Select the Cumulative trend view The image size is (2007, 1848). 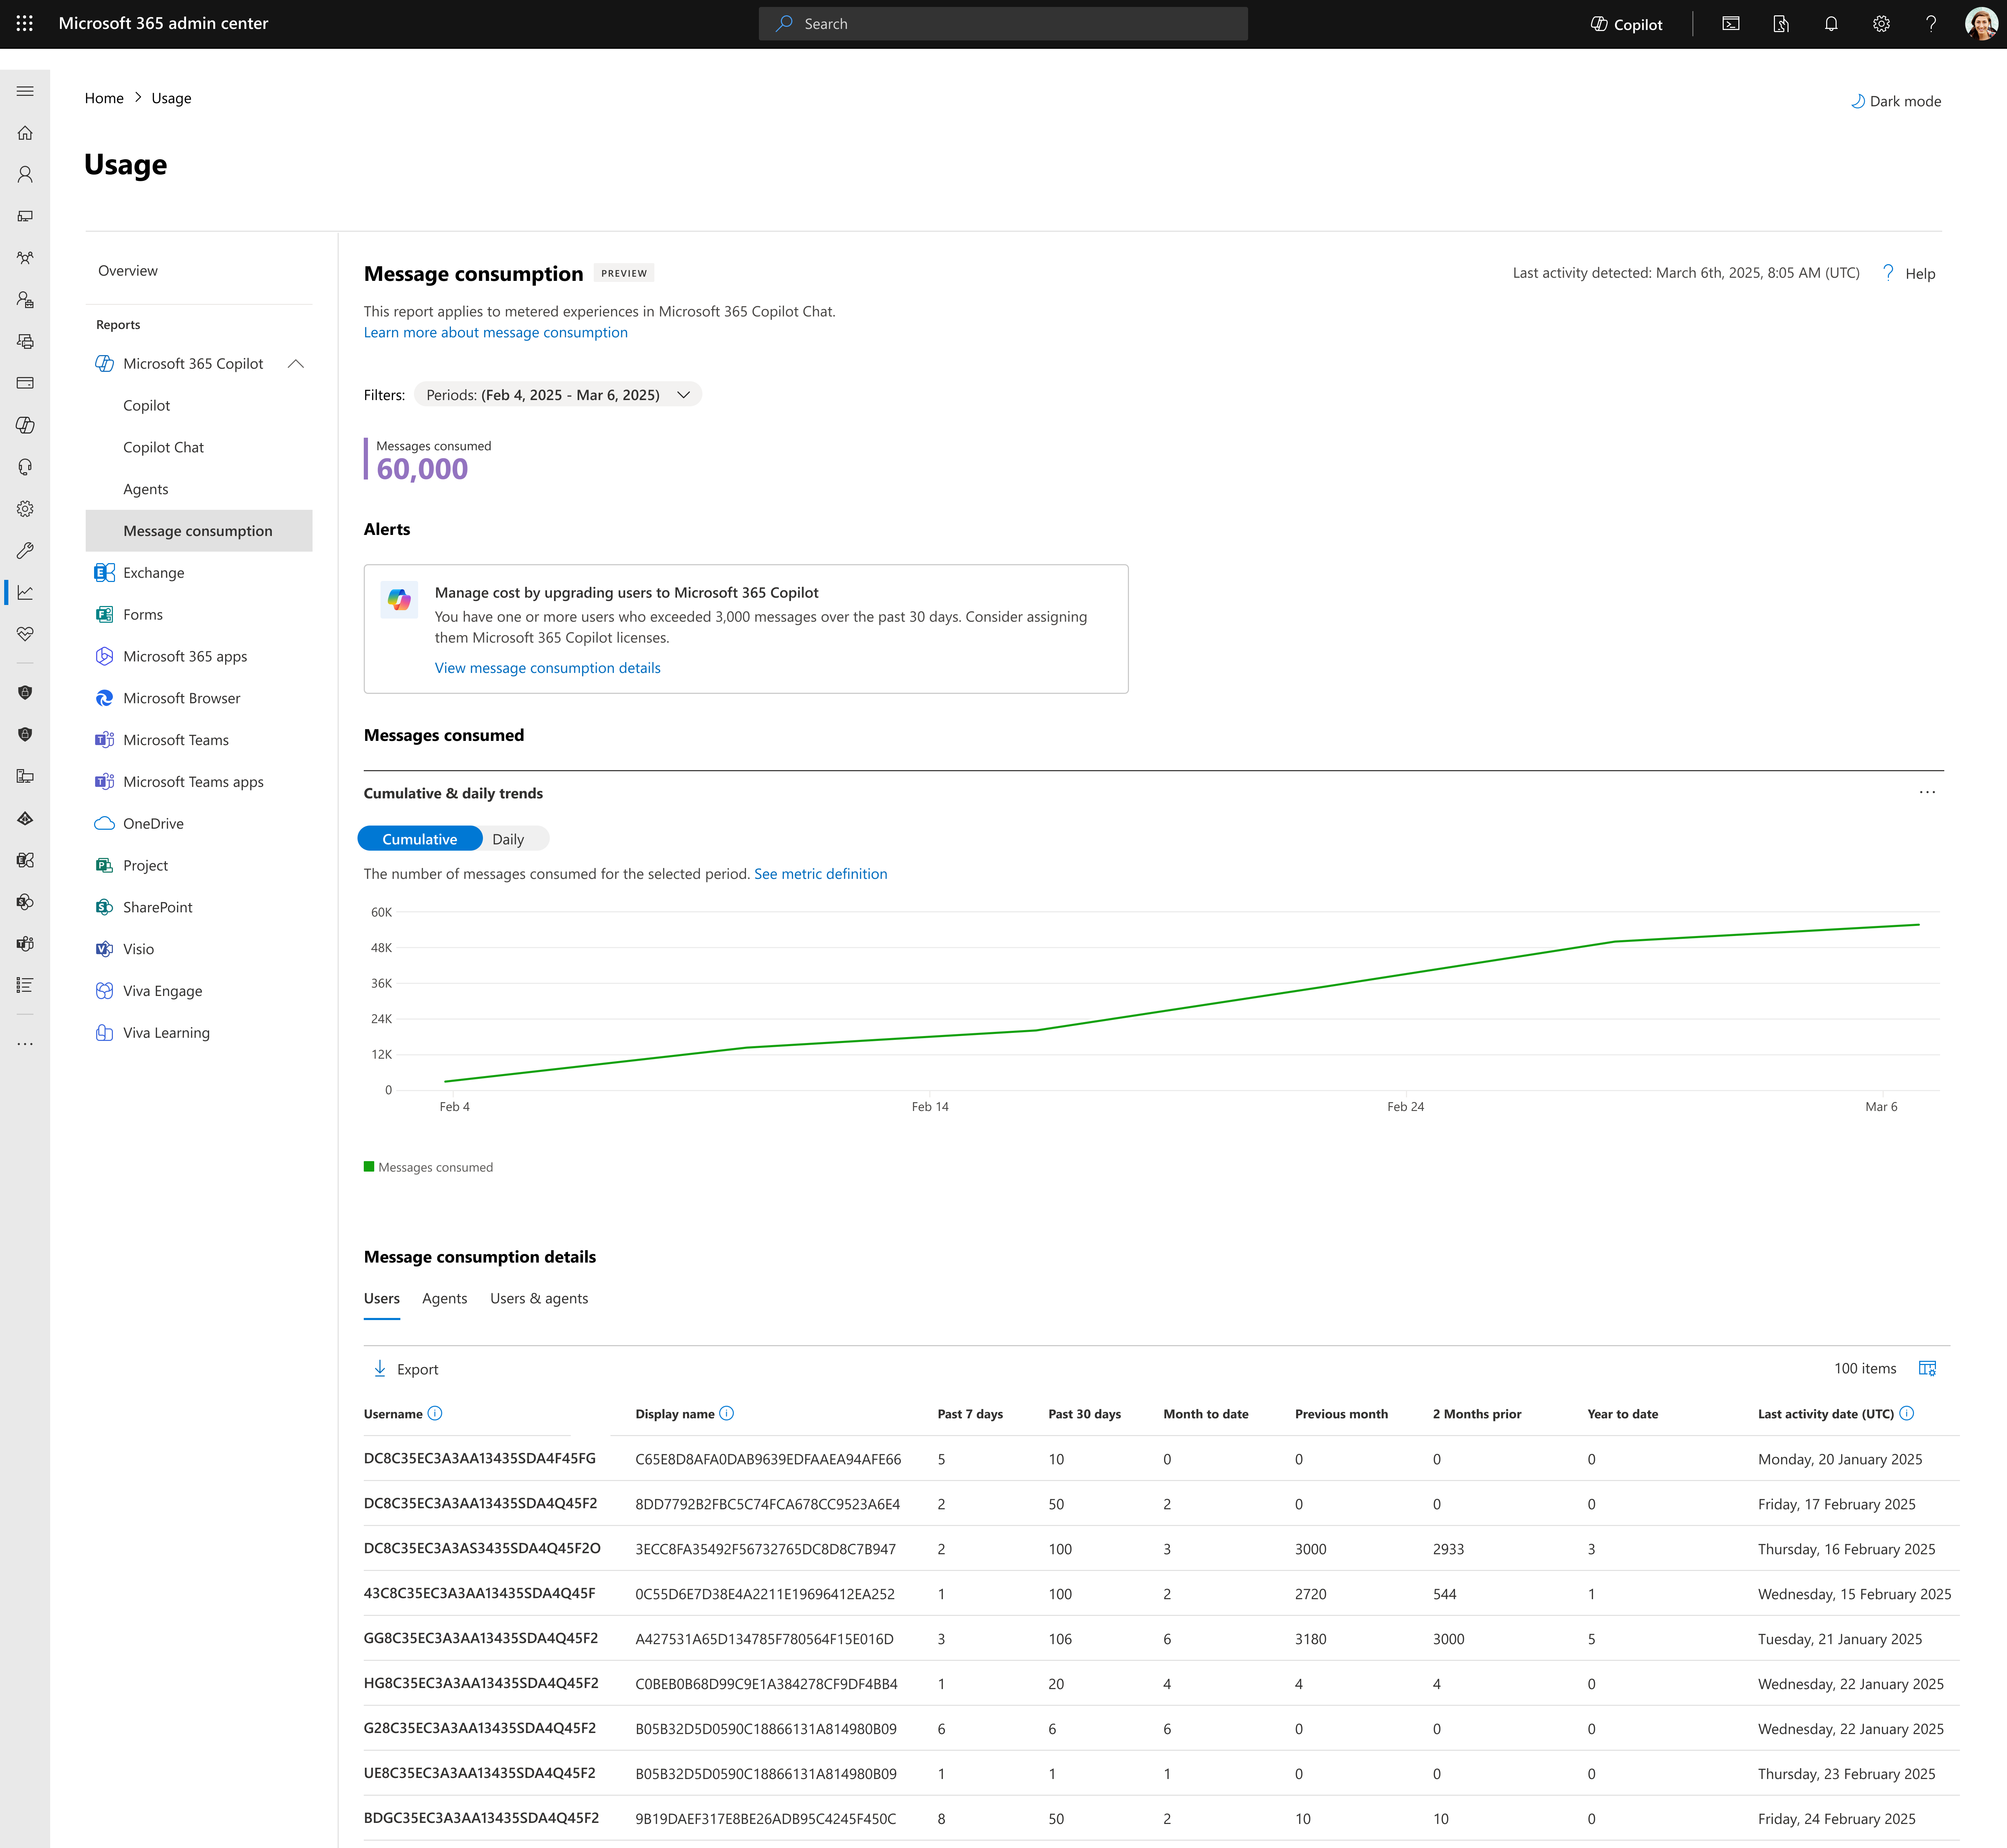point(420,839)
